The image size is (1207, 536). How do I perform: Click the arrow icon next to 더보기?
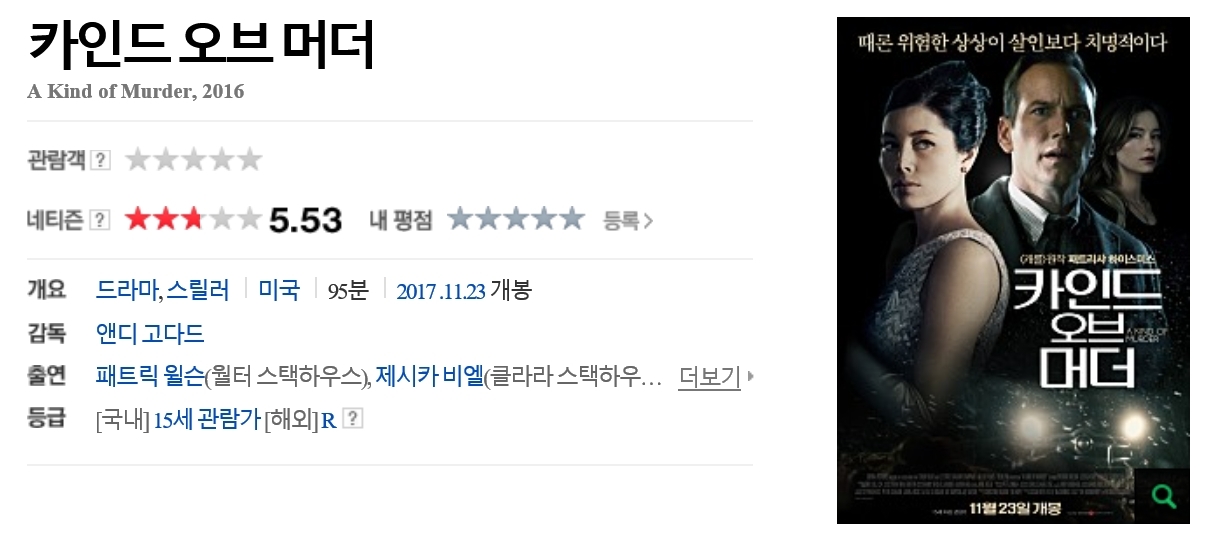[x=750, y=377]
